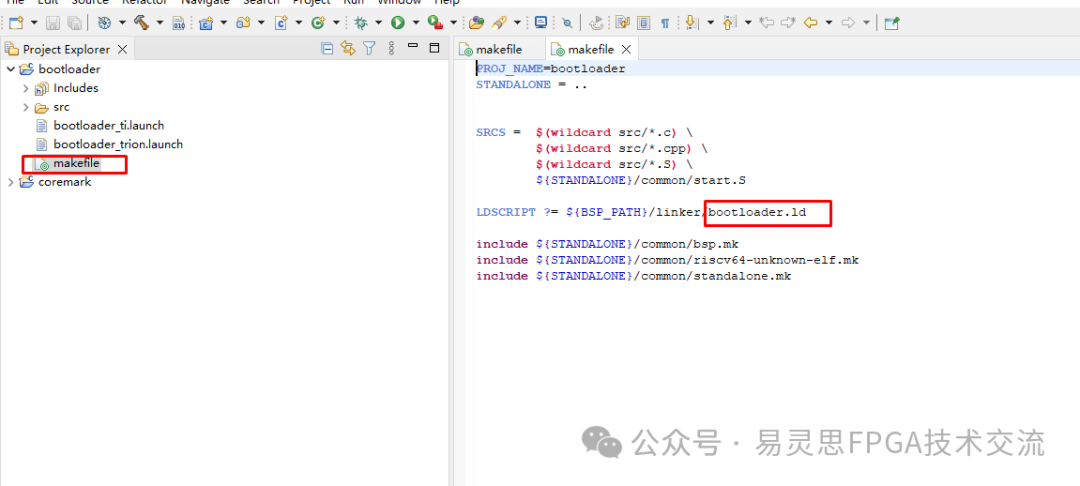The image size is (1080, 486).
Task: Click Collapse All in Project Explorer
Action: click(327, 48)
